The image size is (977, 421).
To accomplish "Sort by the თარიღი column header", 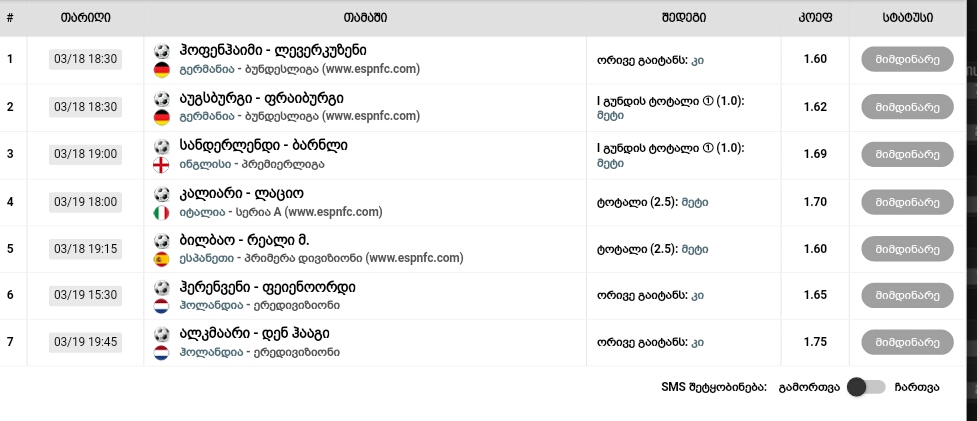I will [85, 18].
